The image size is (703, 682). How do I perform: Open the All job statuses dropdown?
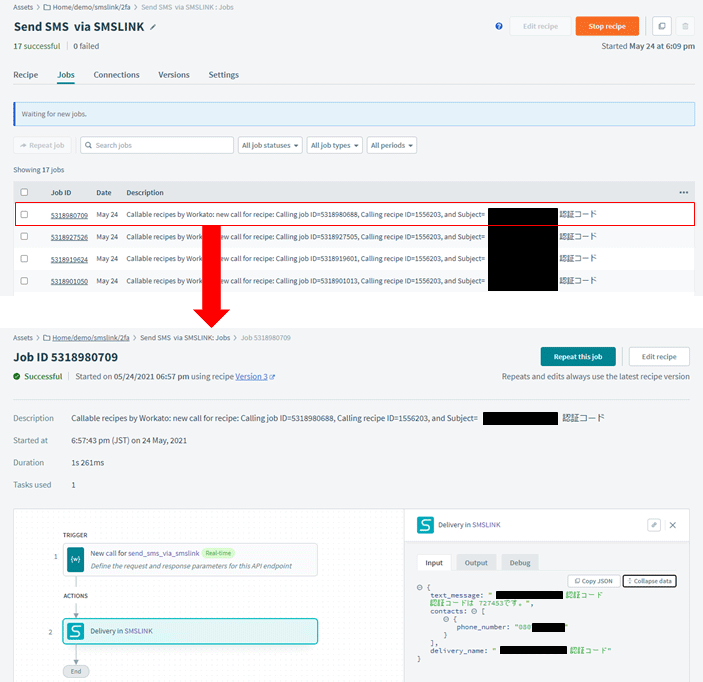pyautogui.click(x=270, y=145)
